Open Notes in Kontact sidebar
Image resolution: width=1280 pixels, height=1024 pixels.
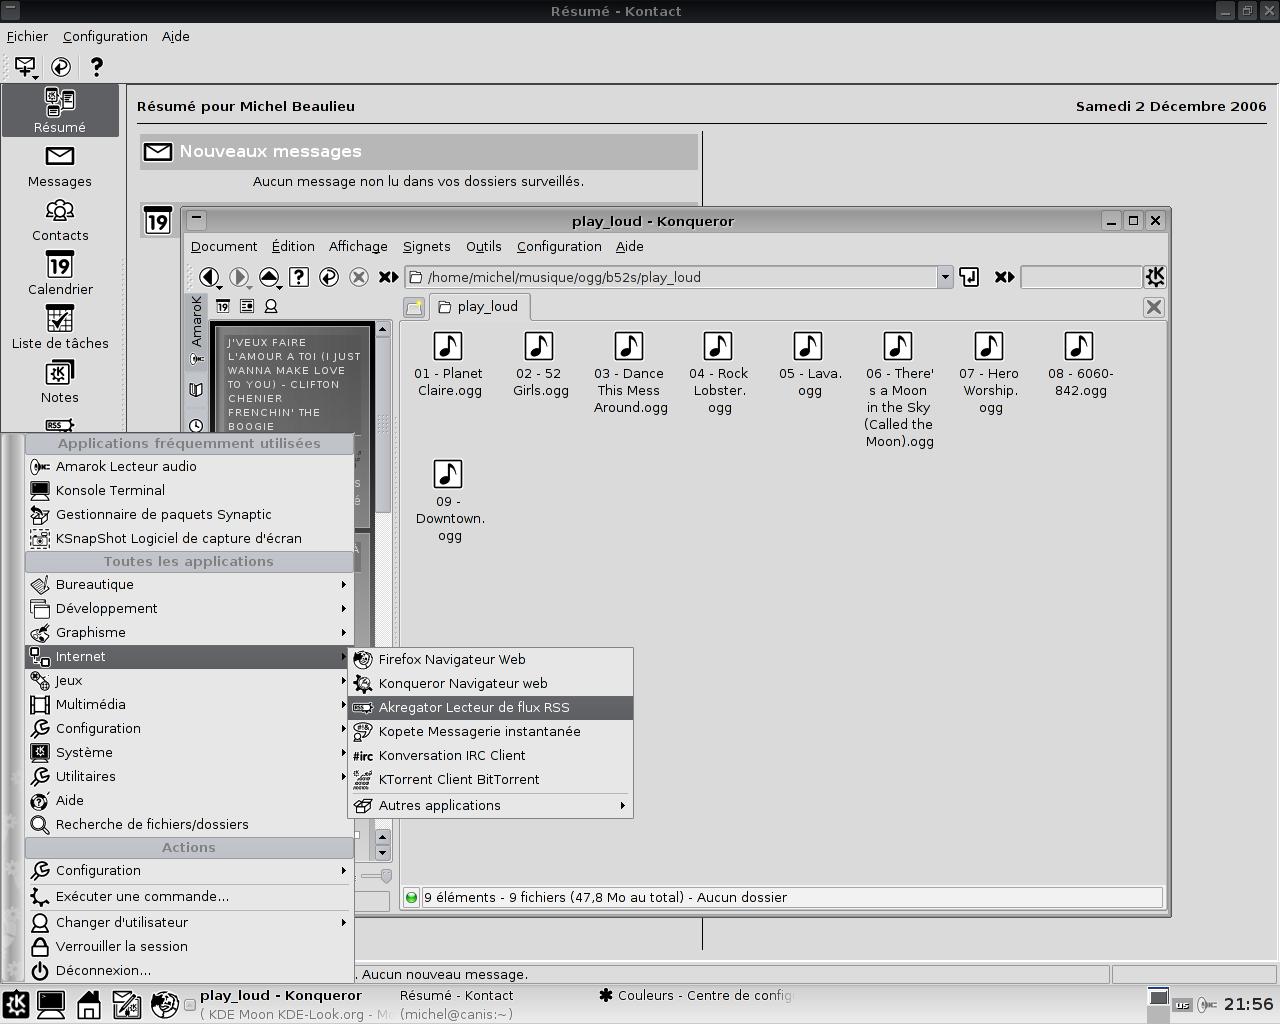pos(60,381)
